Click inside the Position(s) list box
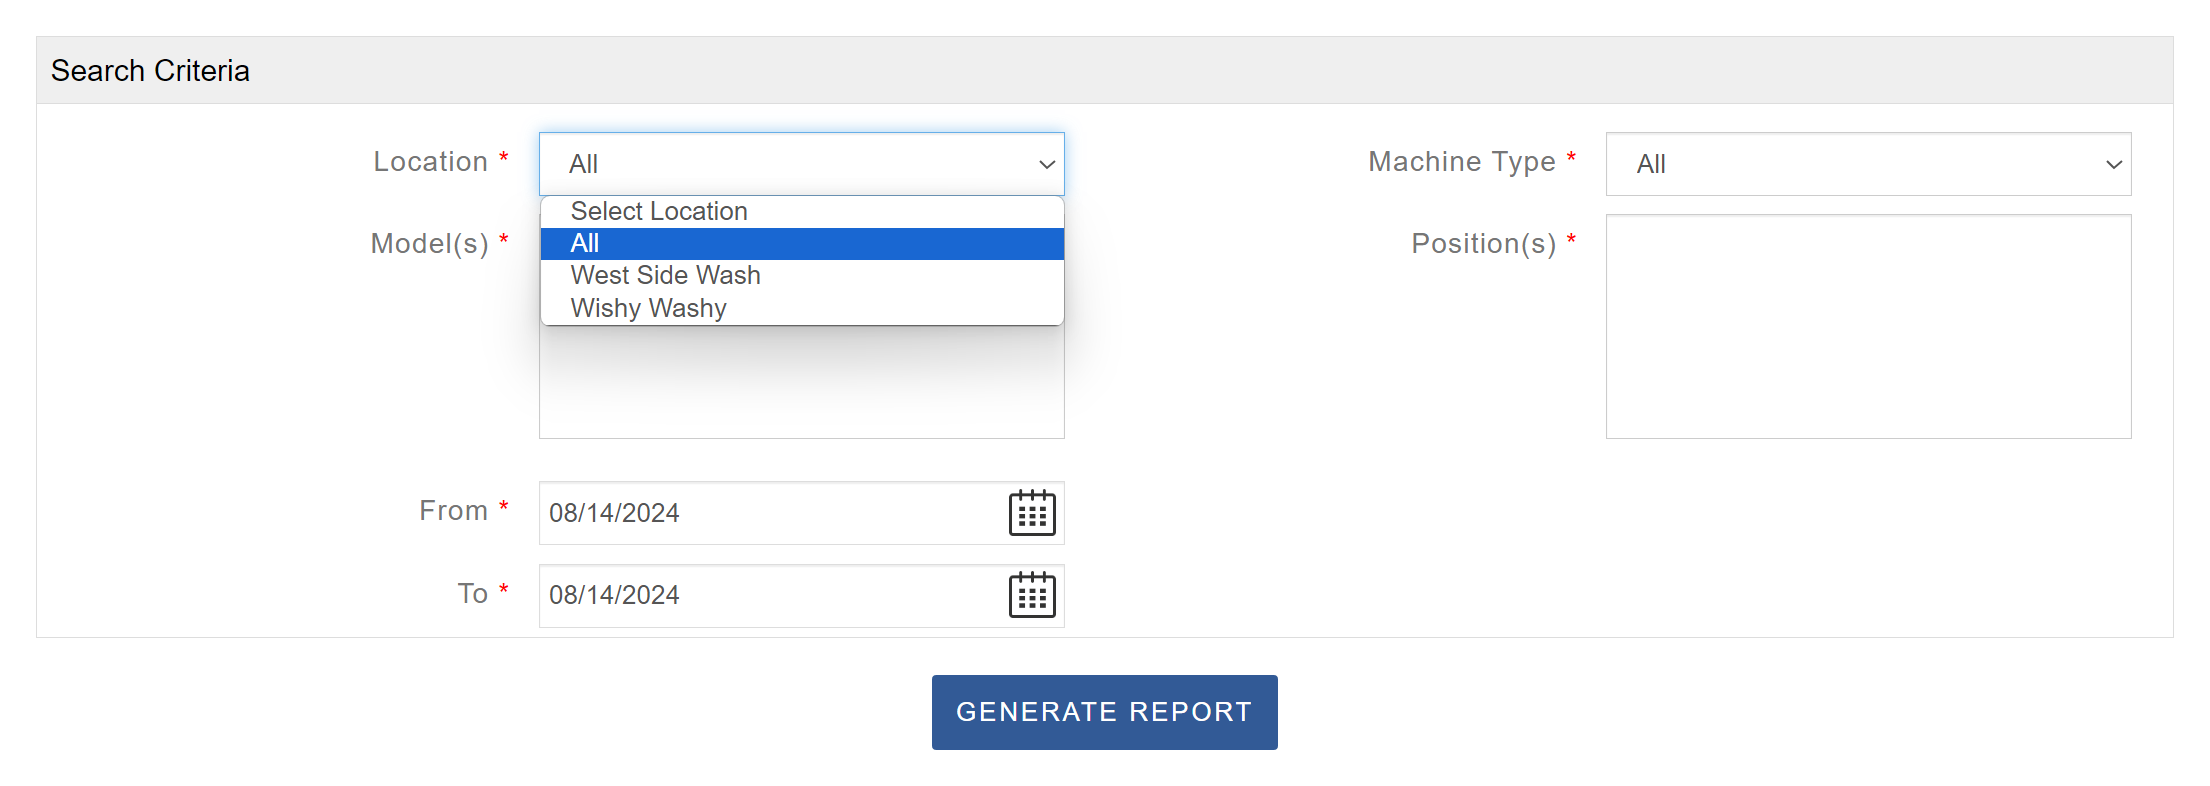The image size is (2210, 786). click(x=1867, y=326)
